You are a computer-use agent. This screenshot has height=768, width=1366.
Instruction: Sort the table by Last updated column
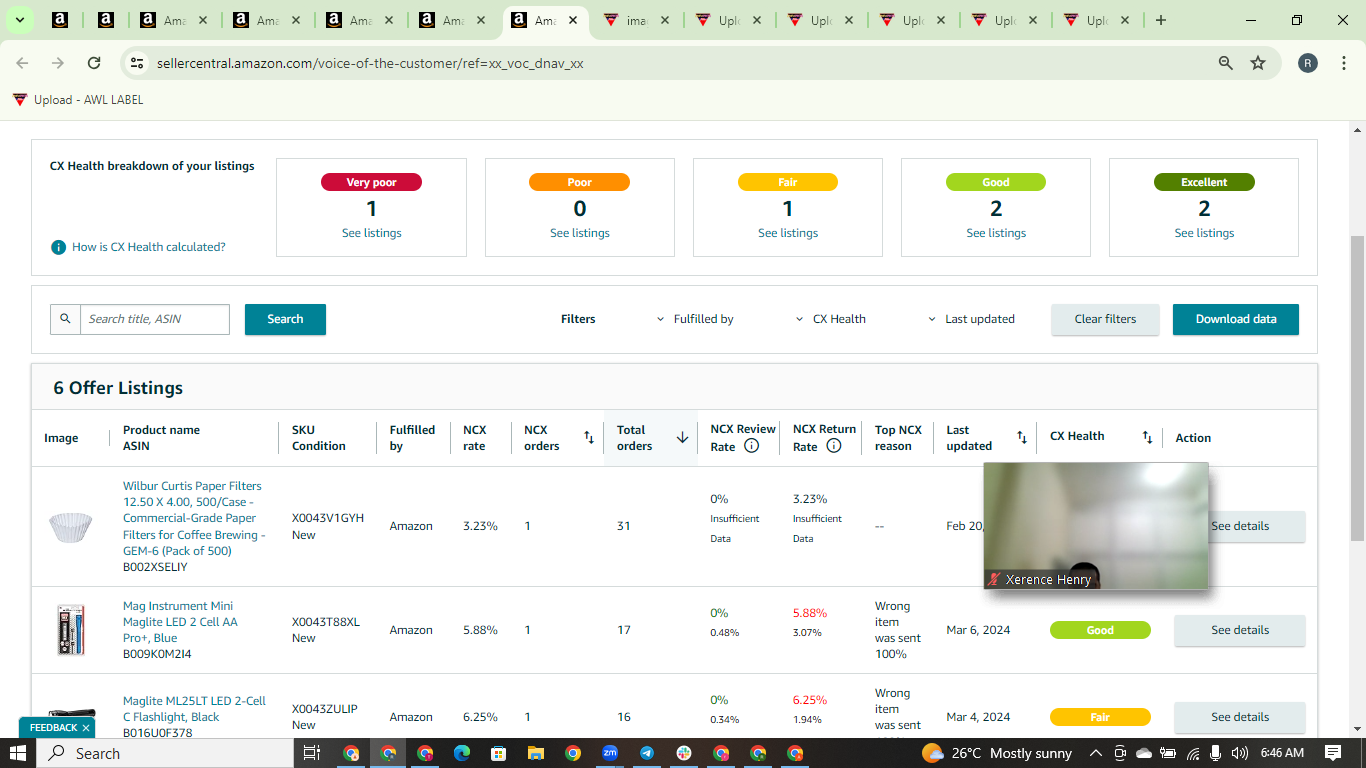1022,437
